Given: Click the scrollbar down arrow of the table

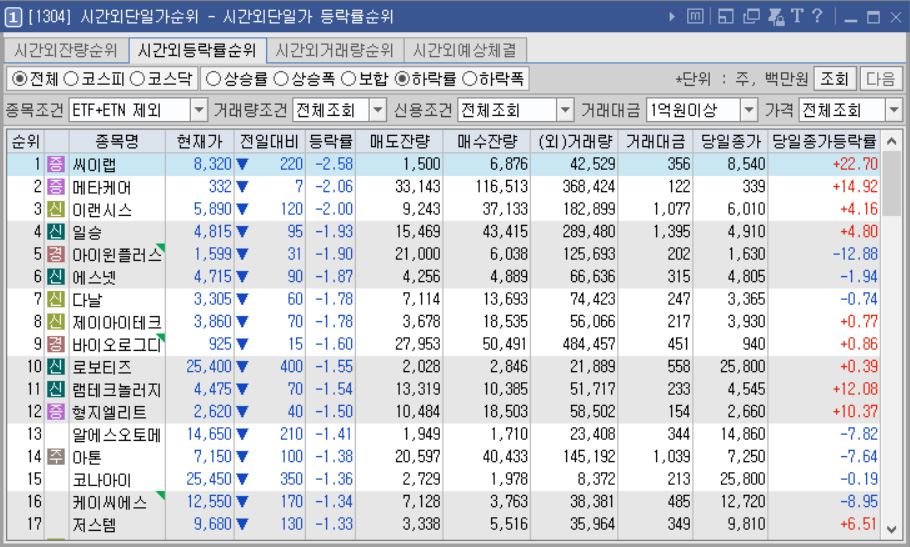Looking at the screenshot, I should [892, 528].
